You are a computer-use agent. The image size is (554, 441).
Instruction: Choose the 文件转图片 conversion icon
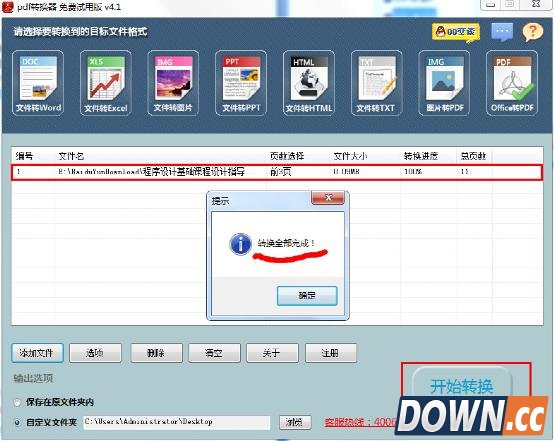click(173, 83)
